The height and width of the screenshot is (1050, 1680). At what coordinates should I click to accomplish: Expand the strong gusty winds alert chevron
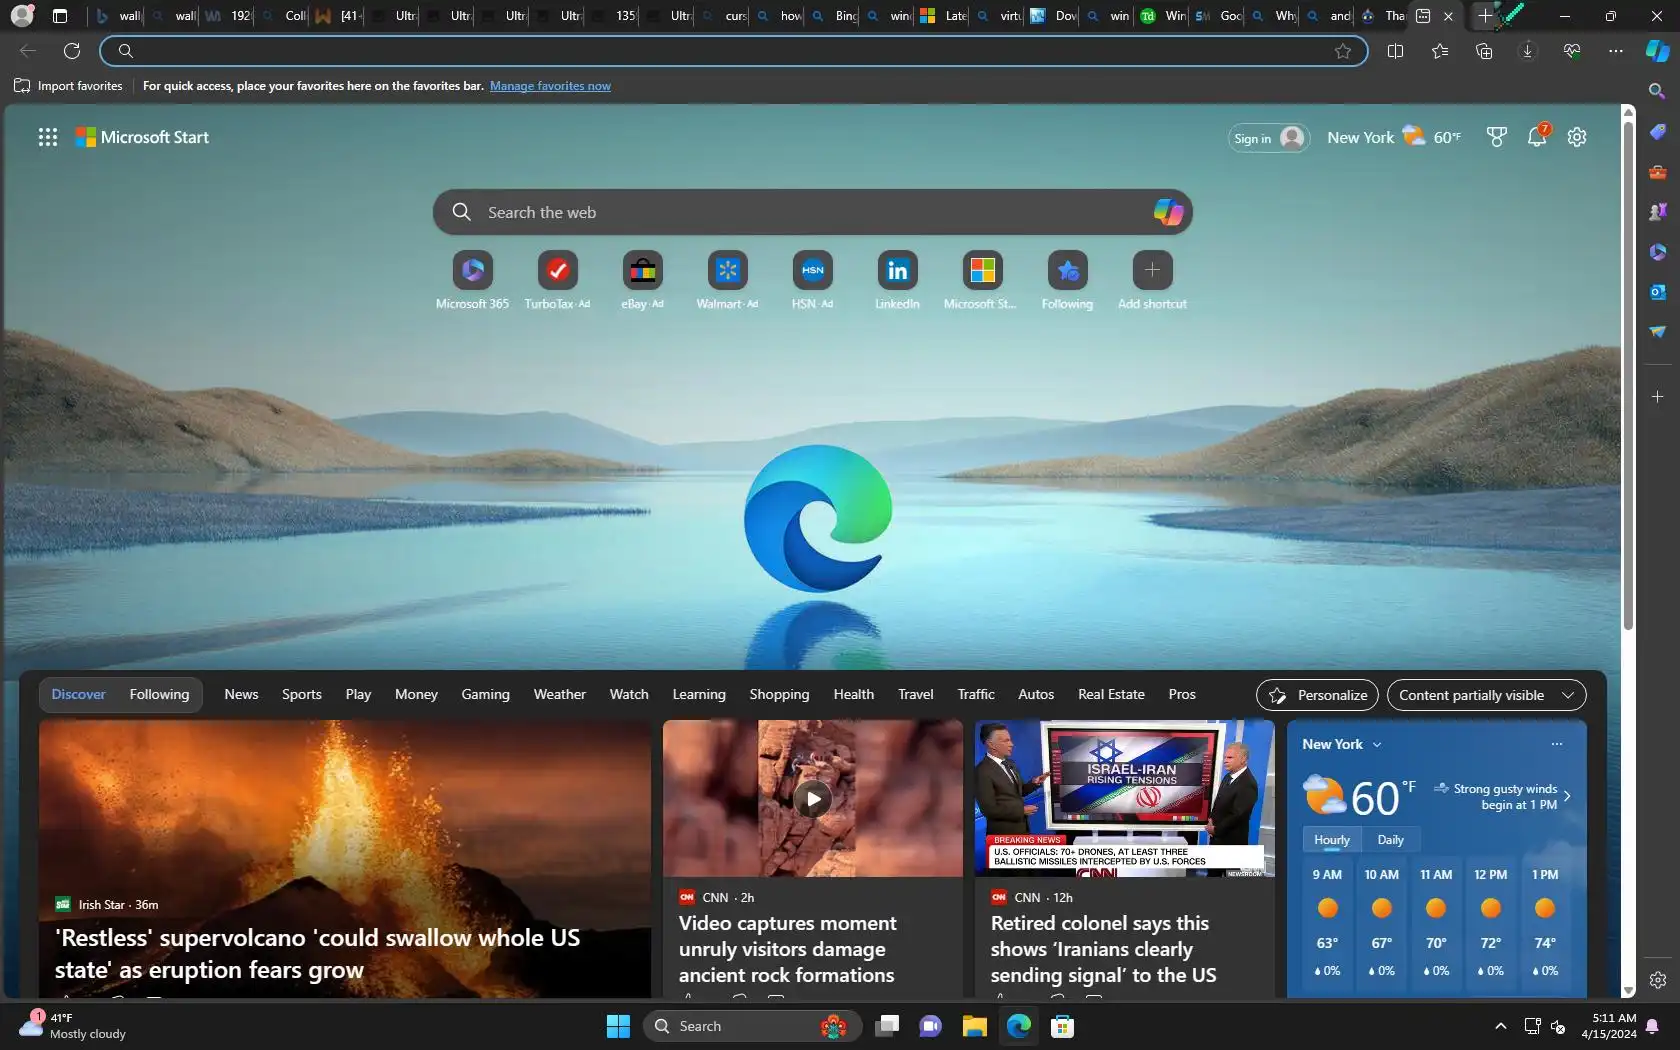pyautogui.click(x=1567, y=797)
